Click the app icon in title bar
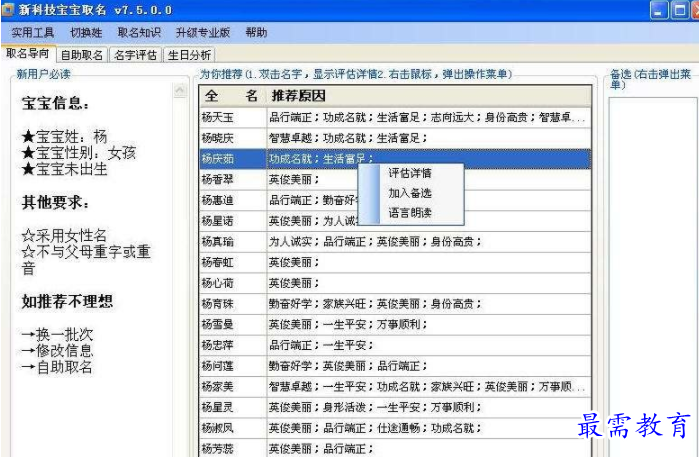The height and width of the screenshot is (457, 699). (x=8, y=10)
